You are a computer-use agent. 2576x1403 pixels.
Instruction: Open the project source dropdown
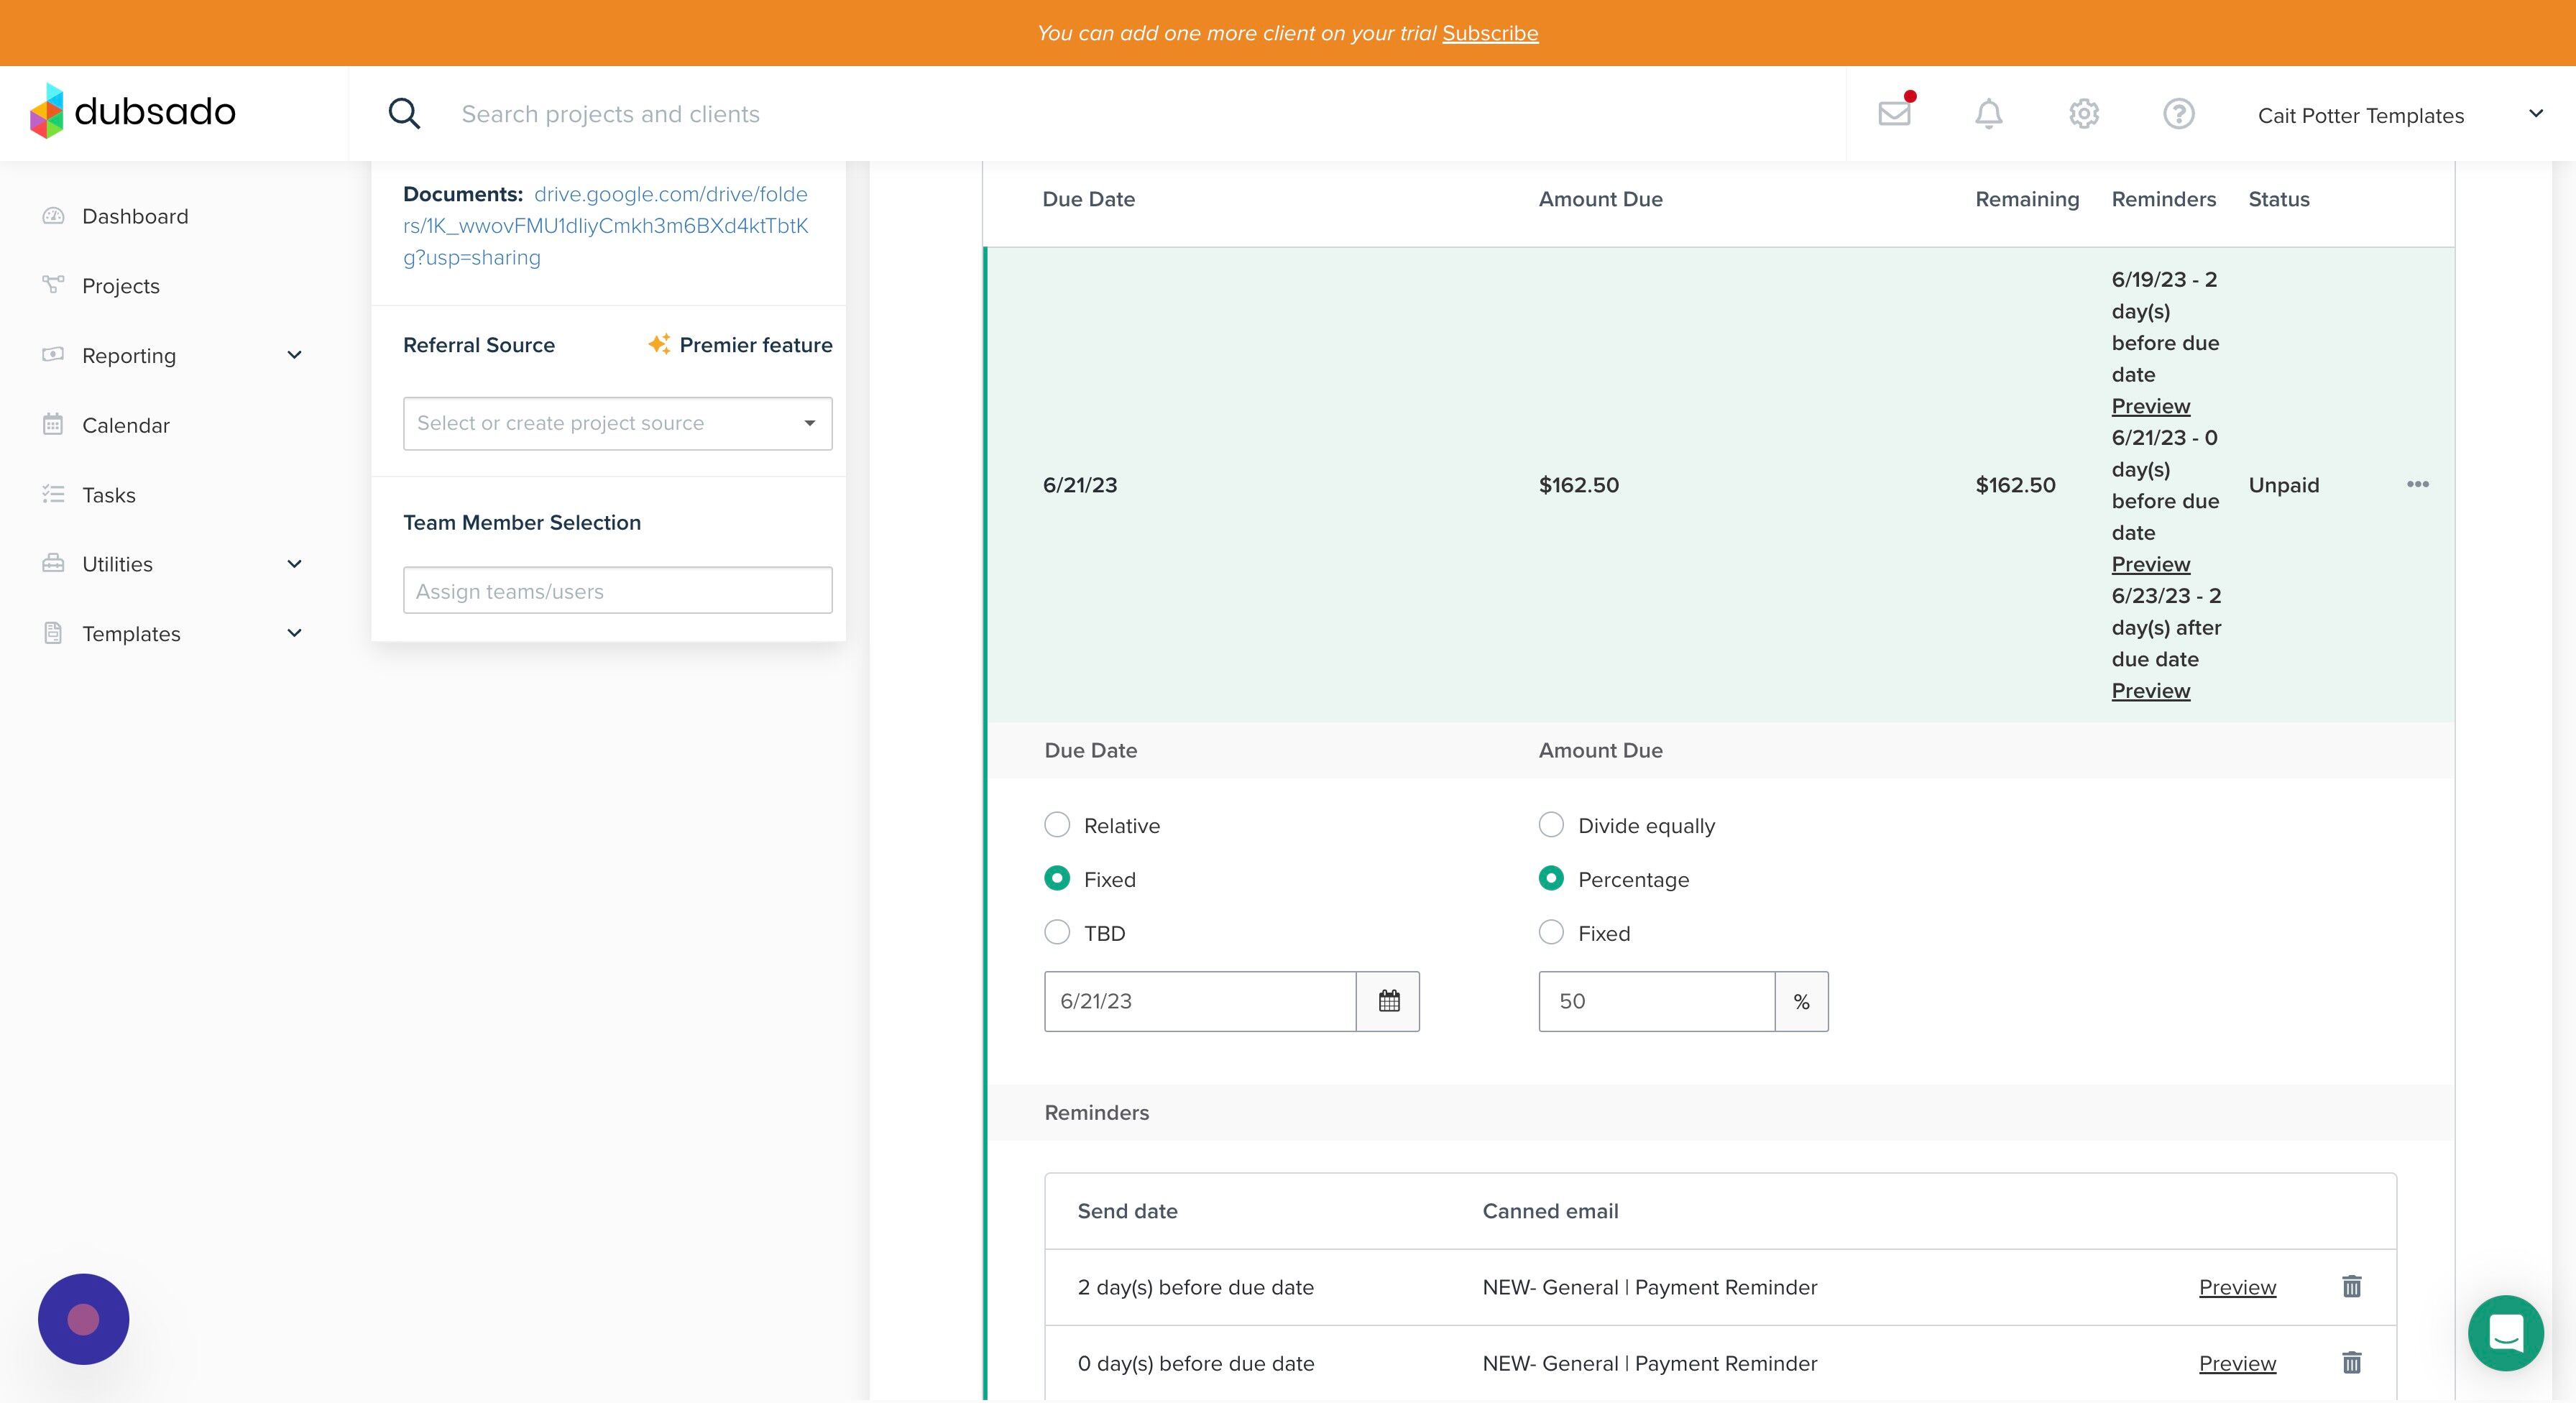pos(617,423)
